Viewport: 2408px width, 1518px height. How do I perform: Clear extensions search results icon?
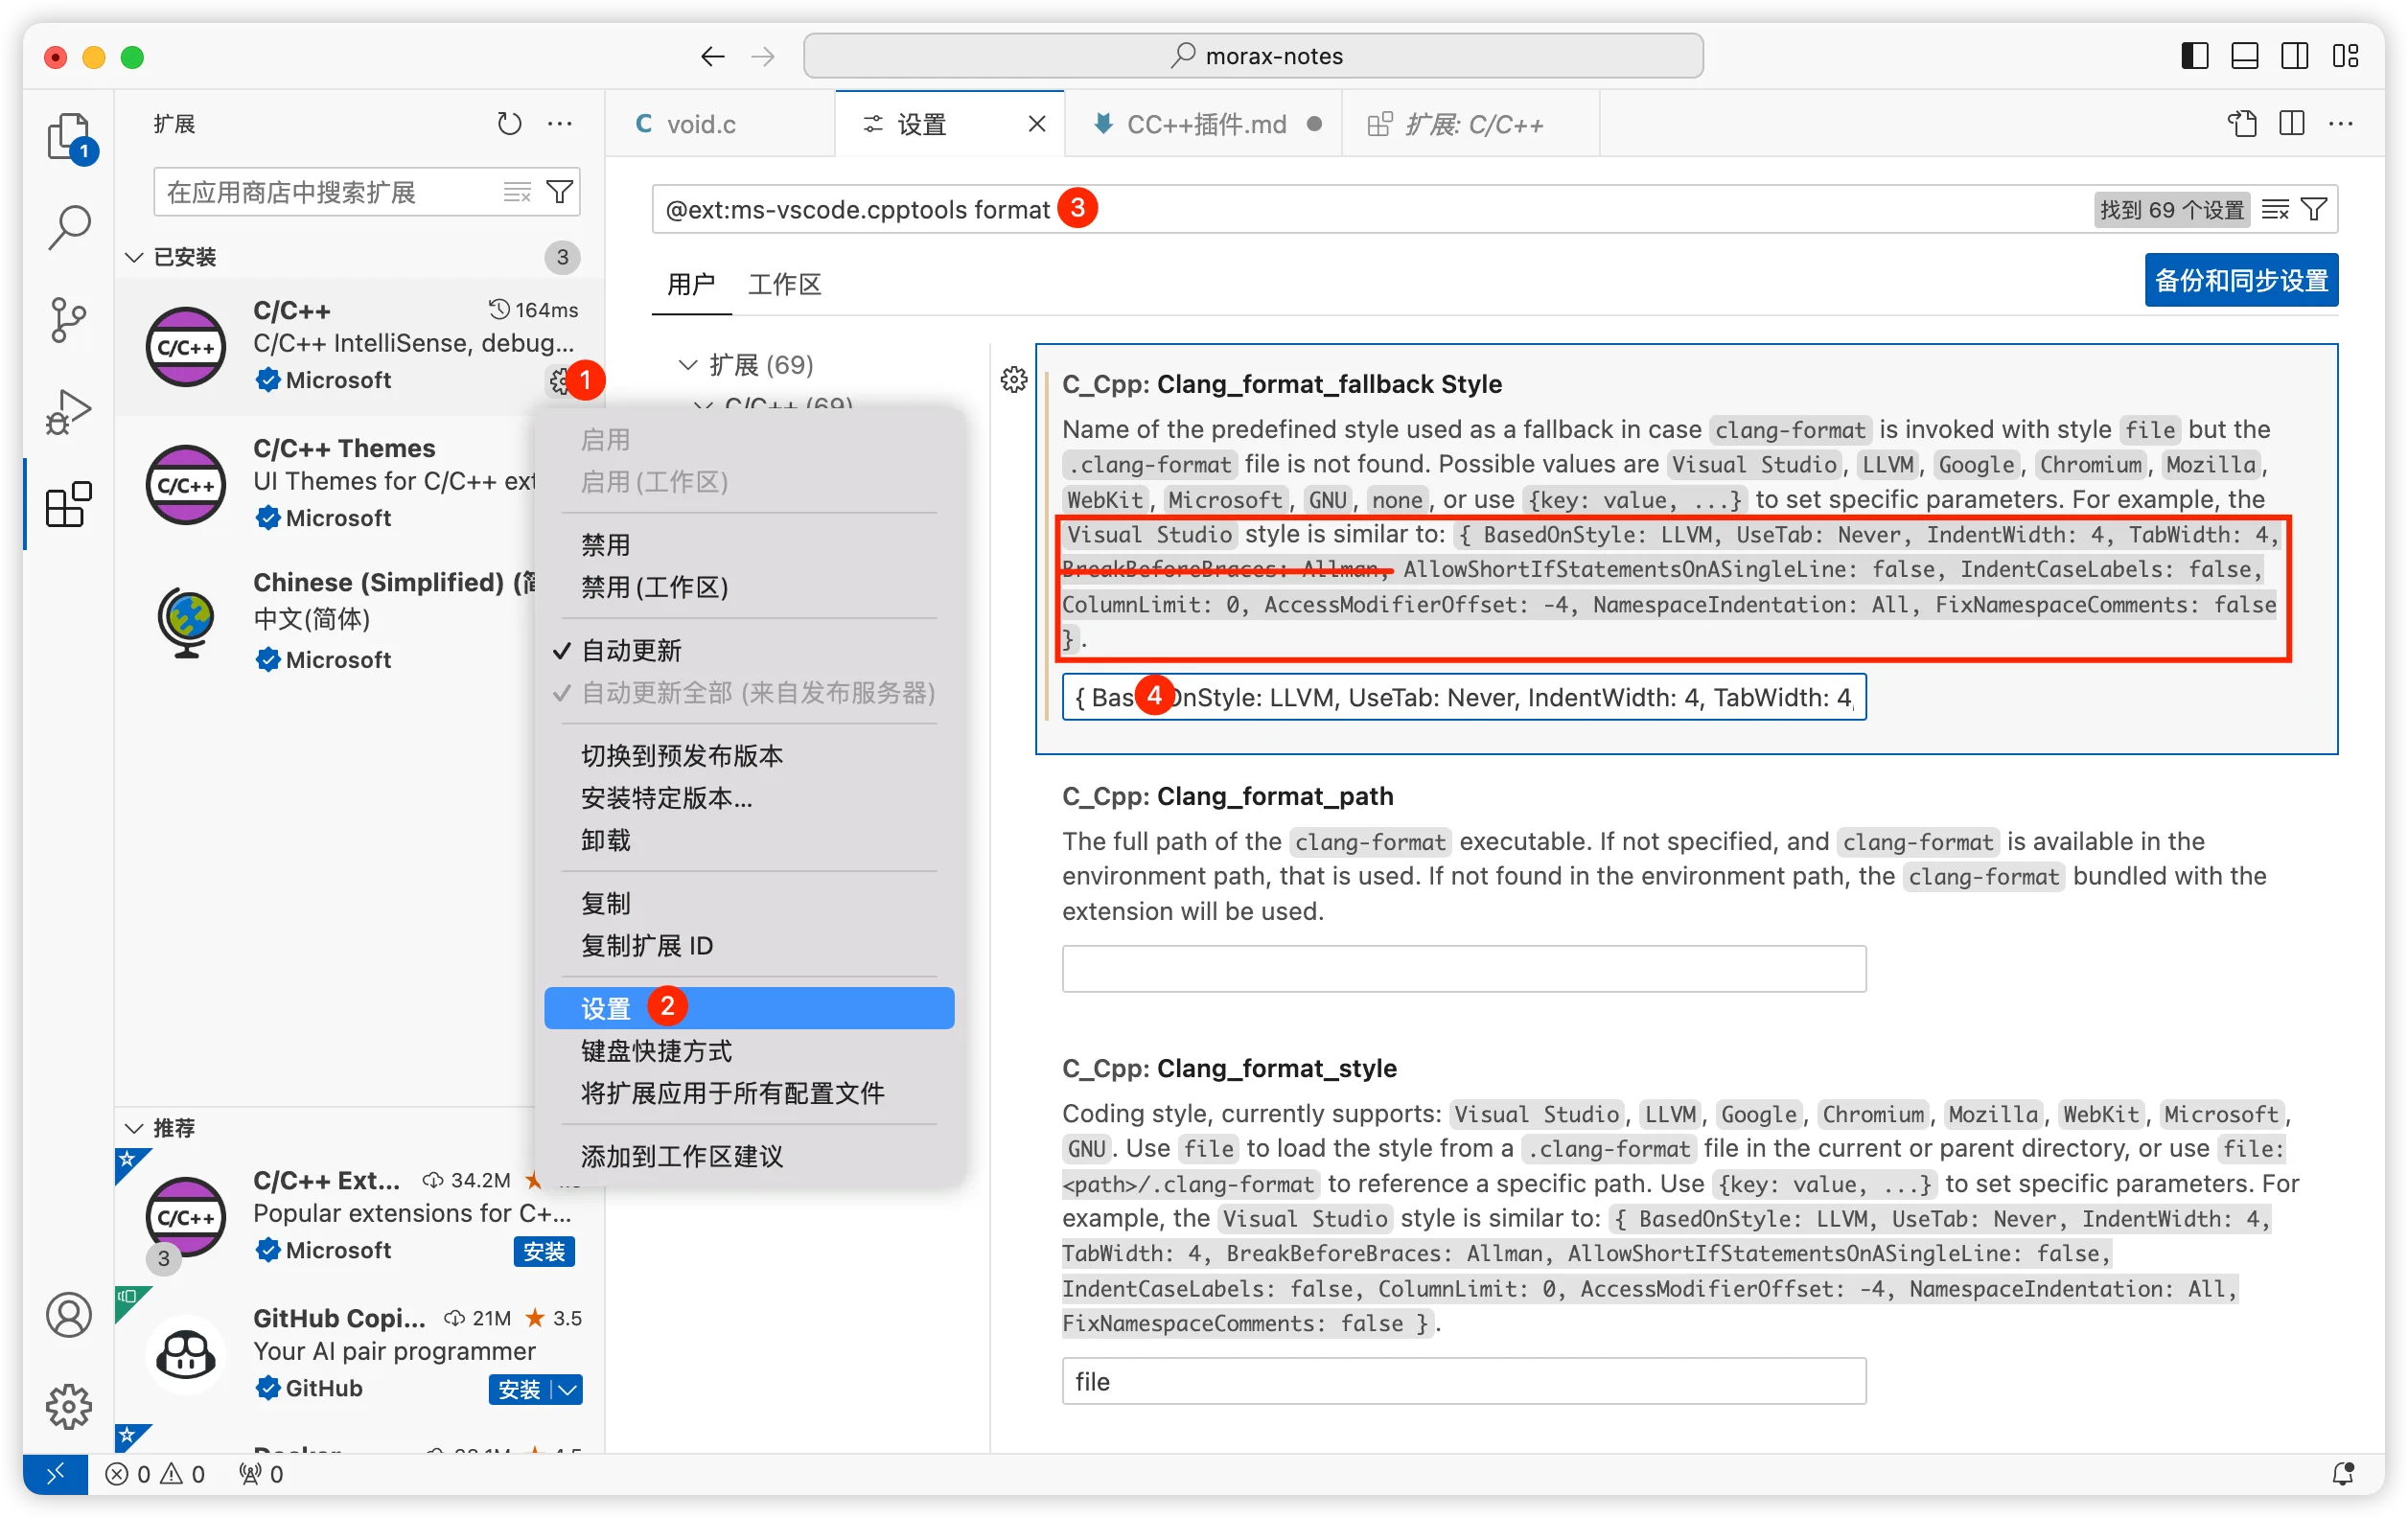[517, 192]
